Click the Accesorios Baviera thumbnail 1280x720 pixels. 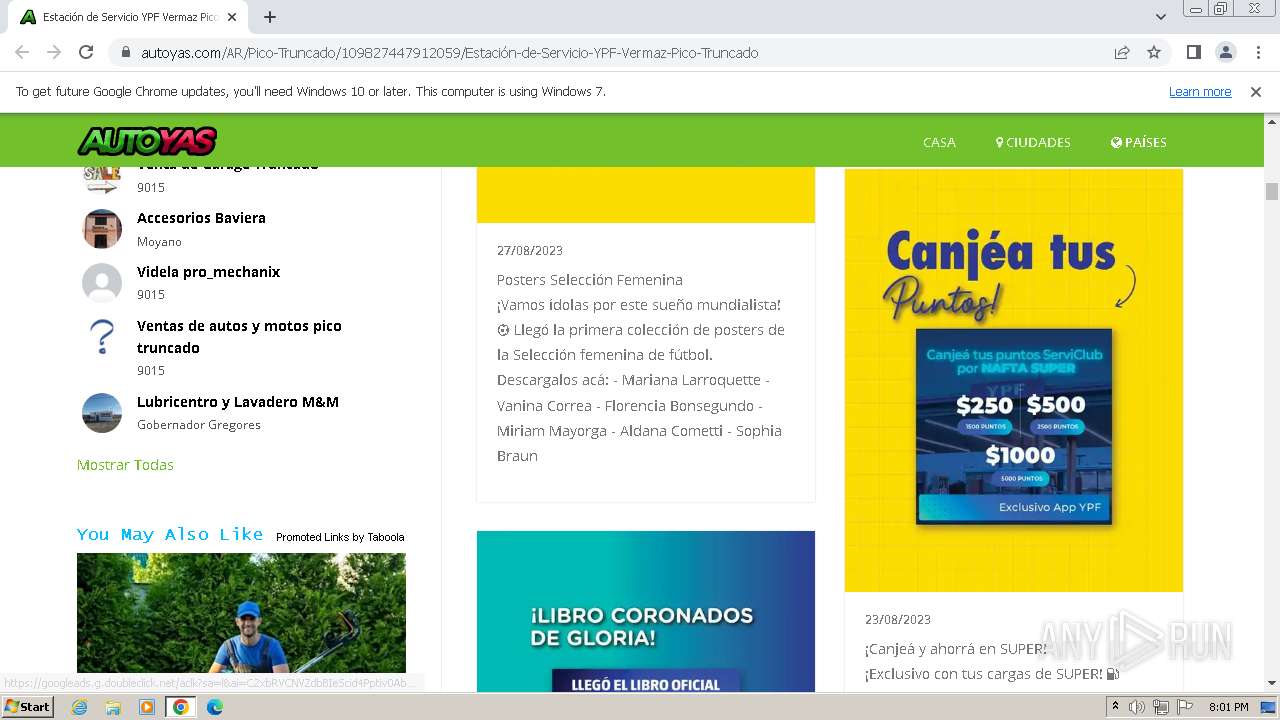[102, 229]
